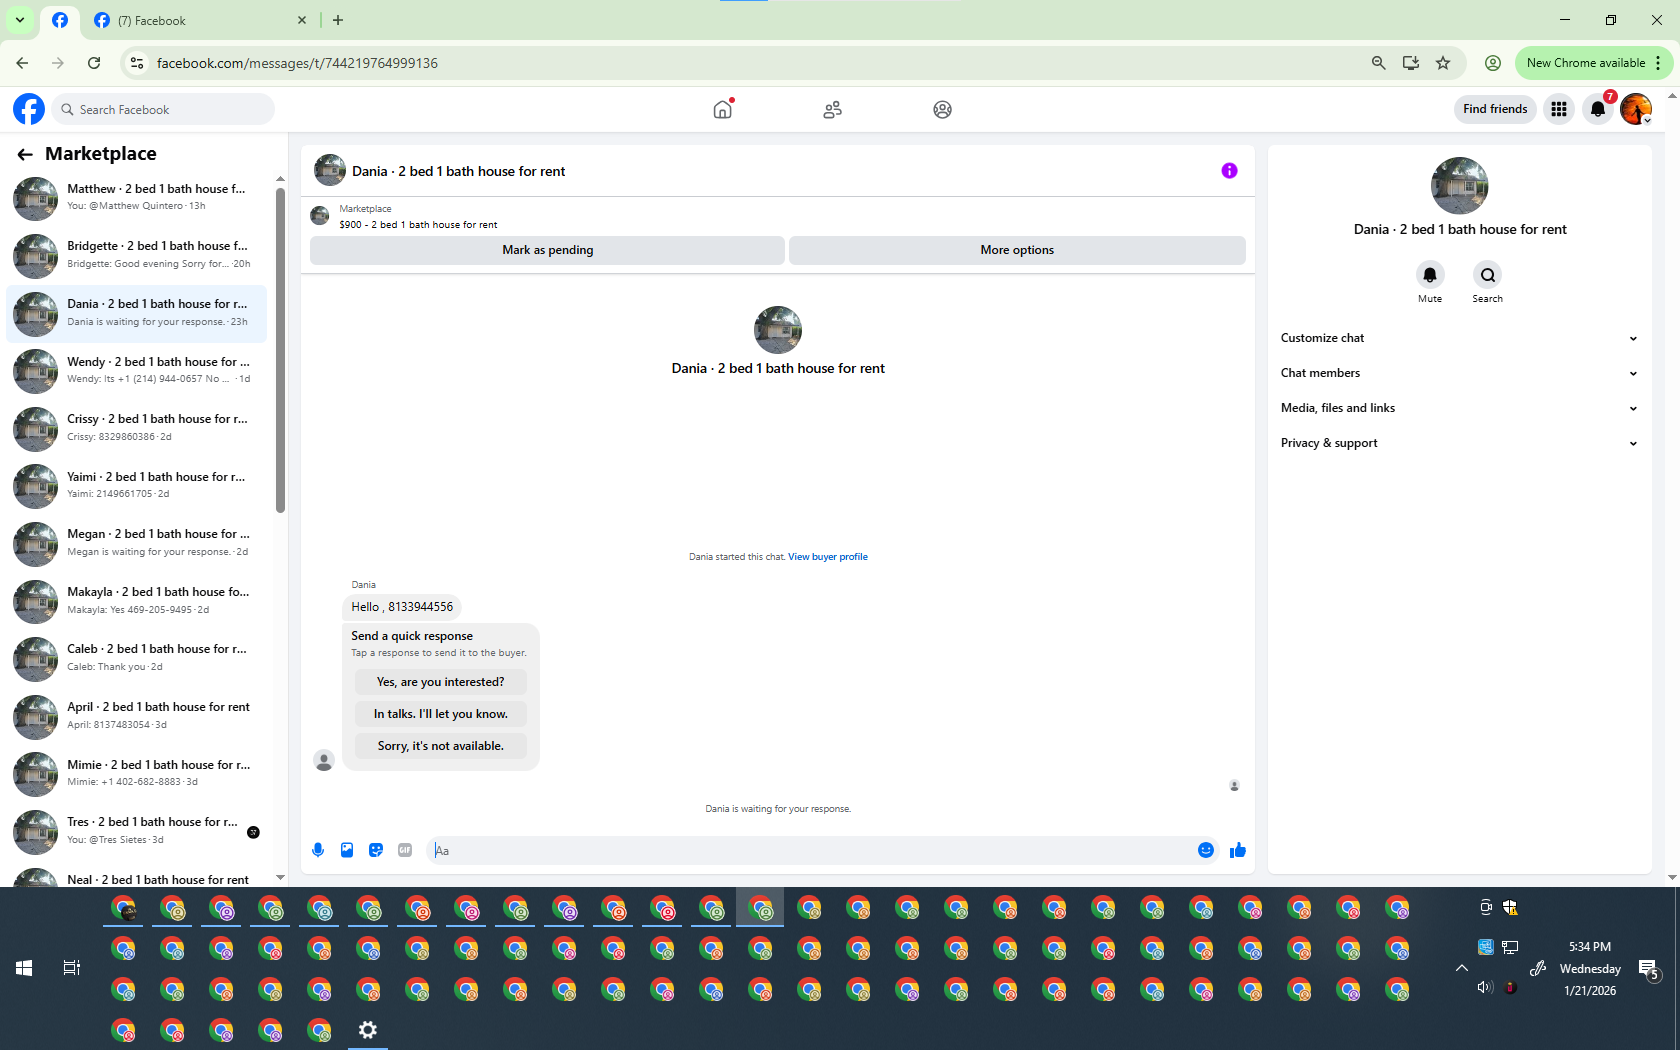The width and height of the screenshot is (1680, 1050).
Task: Click the address bar URL
Action: click(297, 63)
